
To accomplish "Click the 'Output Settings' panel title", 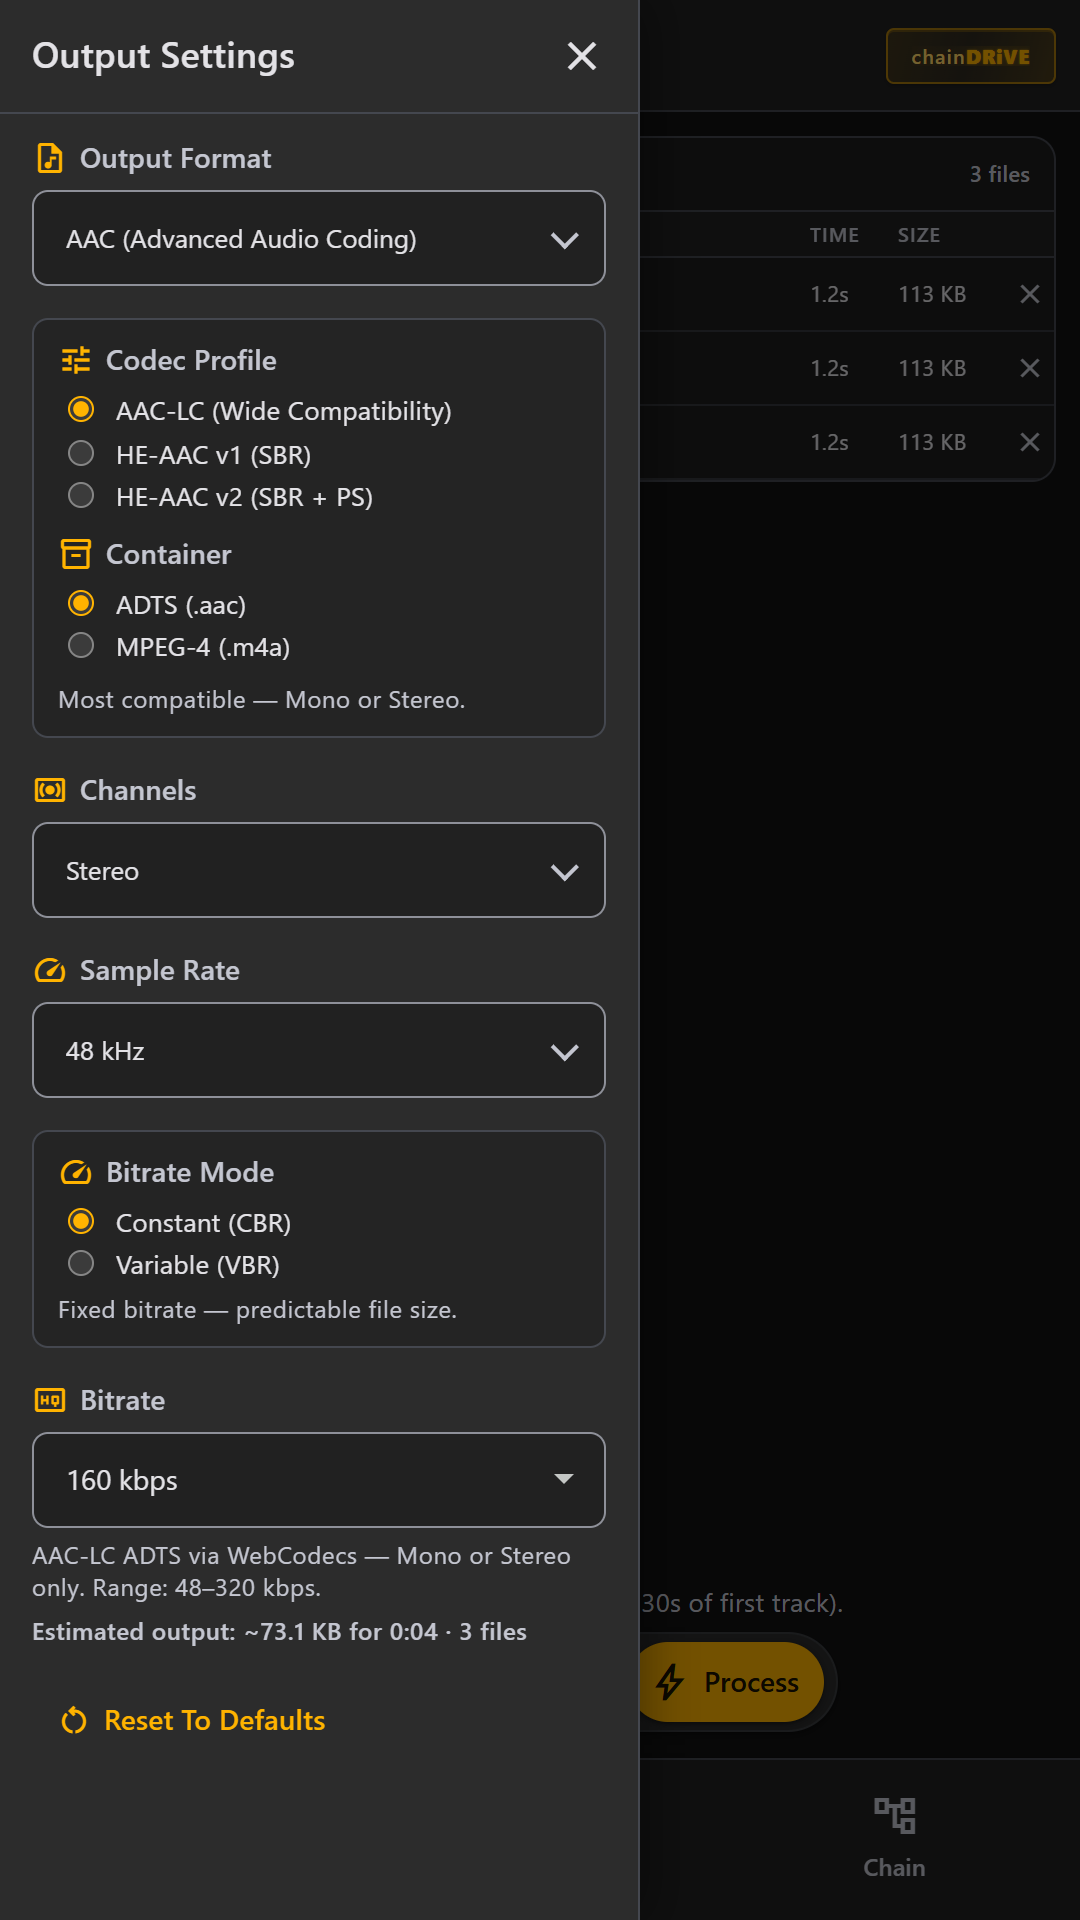I will (163, 56).
